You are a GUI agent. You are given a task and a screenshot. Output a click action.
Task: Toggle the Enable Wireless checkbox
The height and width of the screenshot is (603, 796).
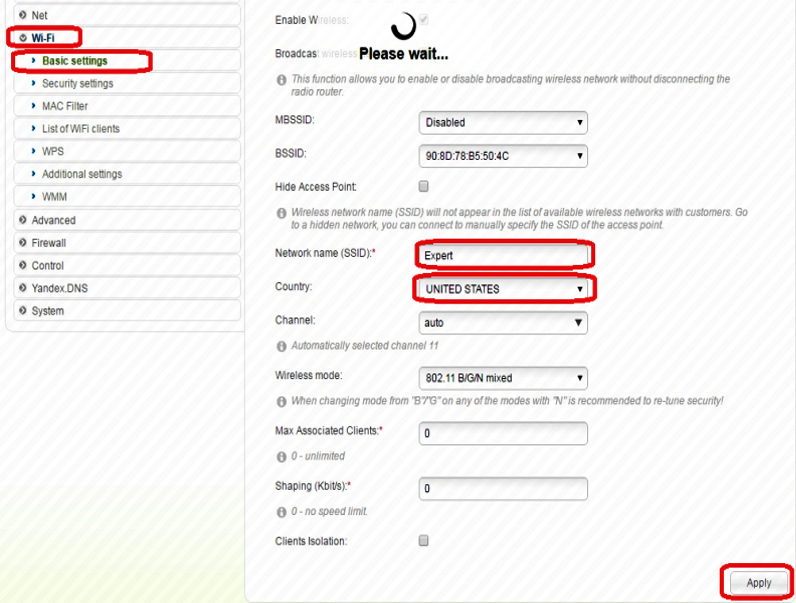point(424,20)
